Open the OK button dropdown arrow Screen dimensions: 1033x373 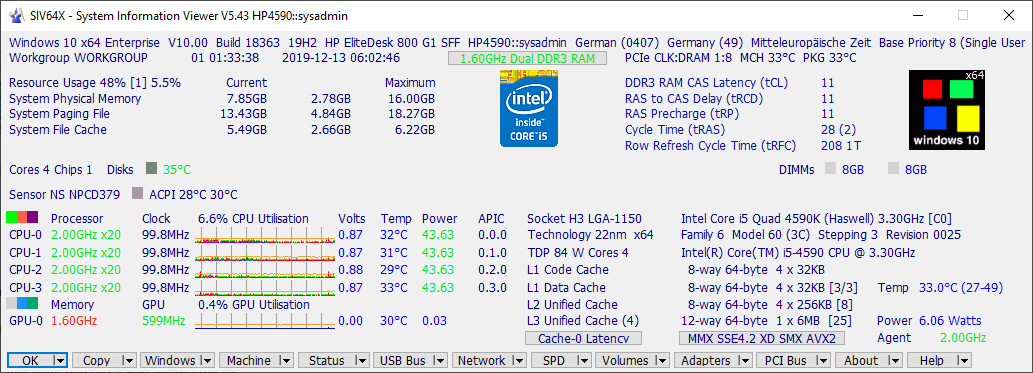60,360
